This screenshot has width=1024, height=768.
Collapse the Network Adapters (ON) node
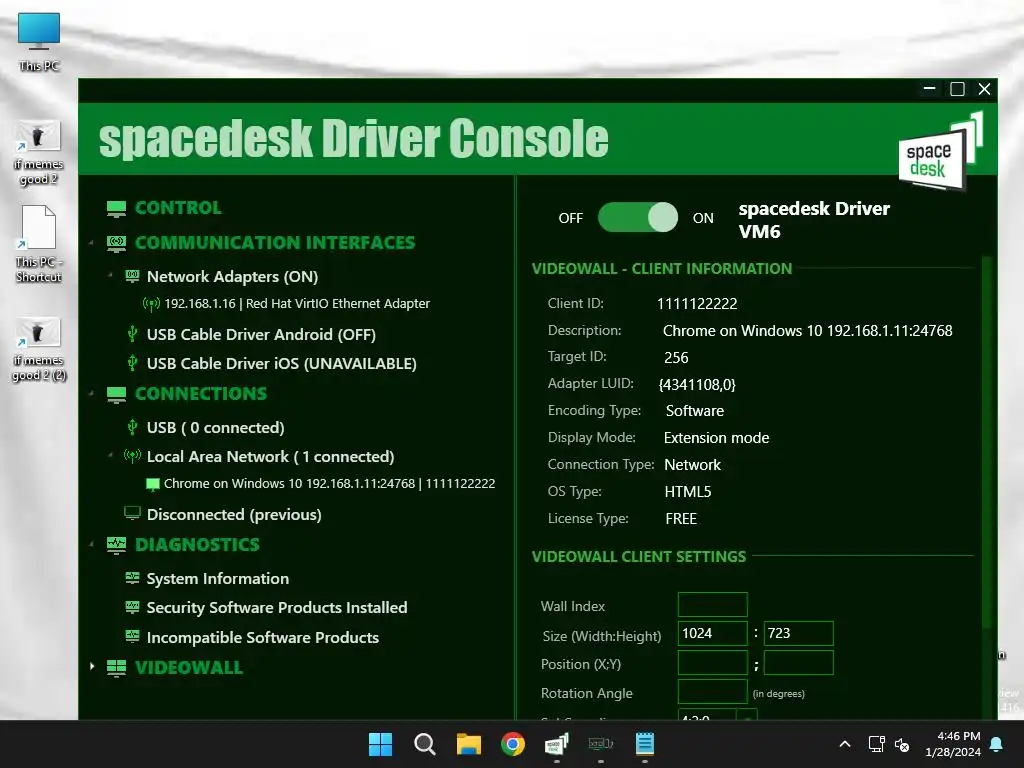(x=110, y=276)
